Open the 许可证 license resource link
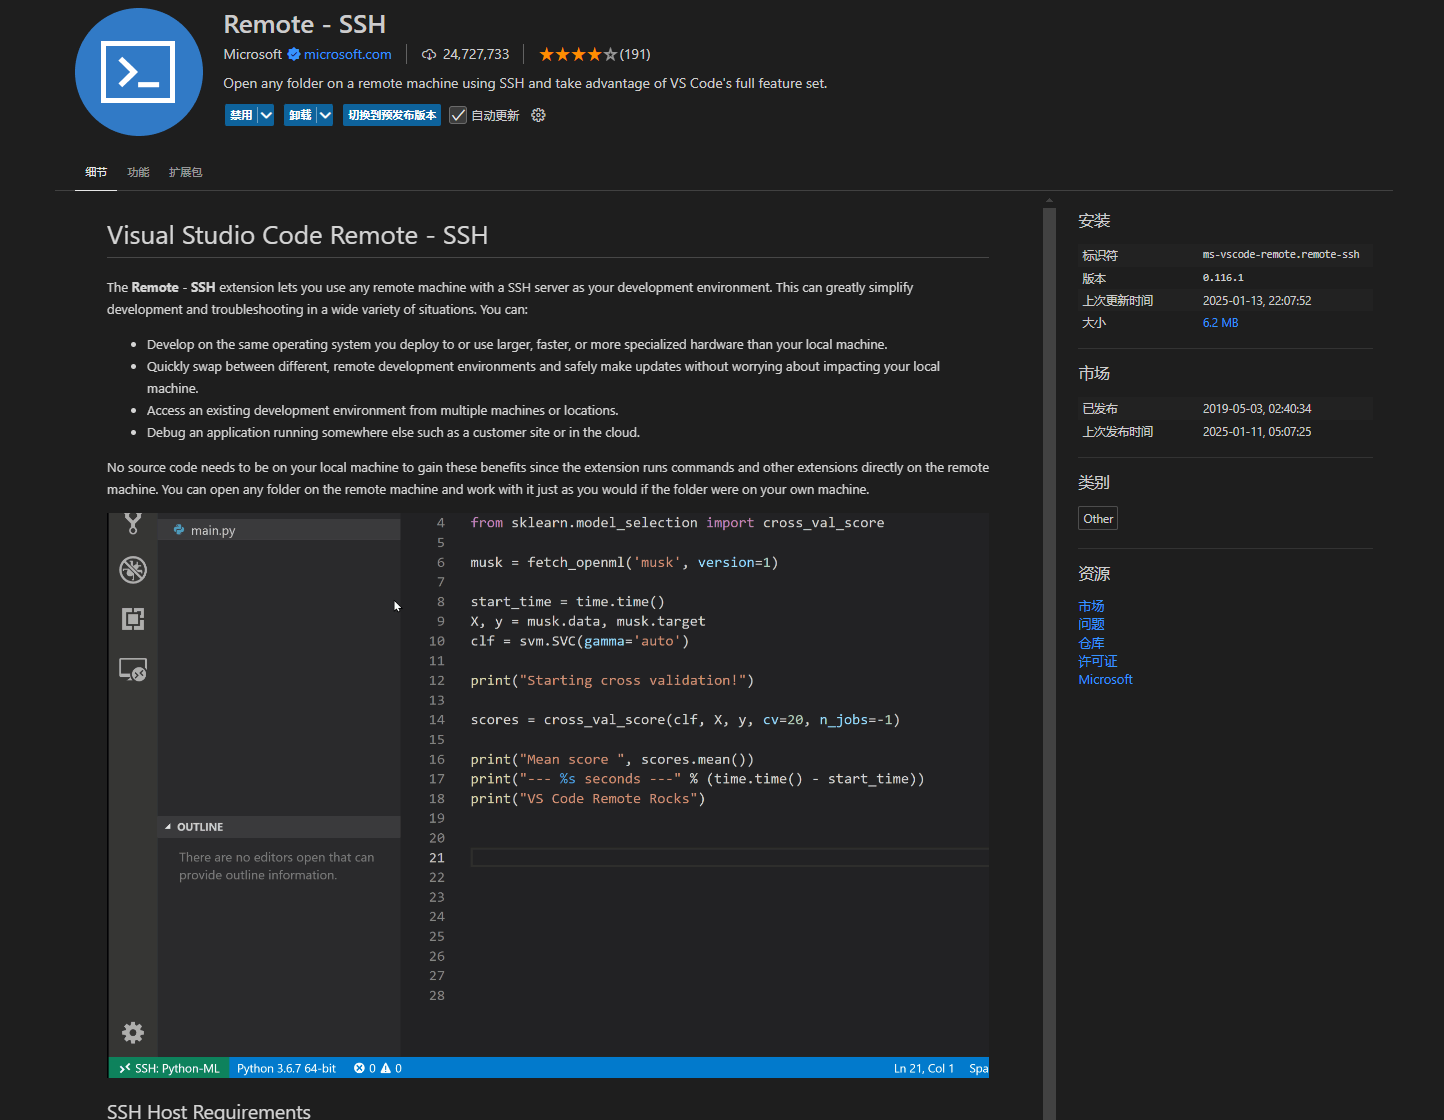The width and height of the screenshot is (1444, 1120). click(x=1098, y=661)
